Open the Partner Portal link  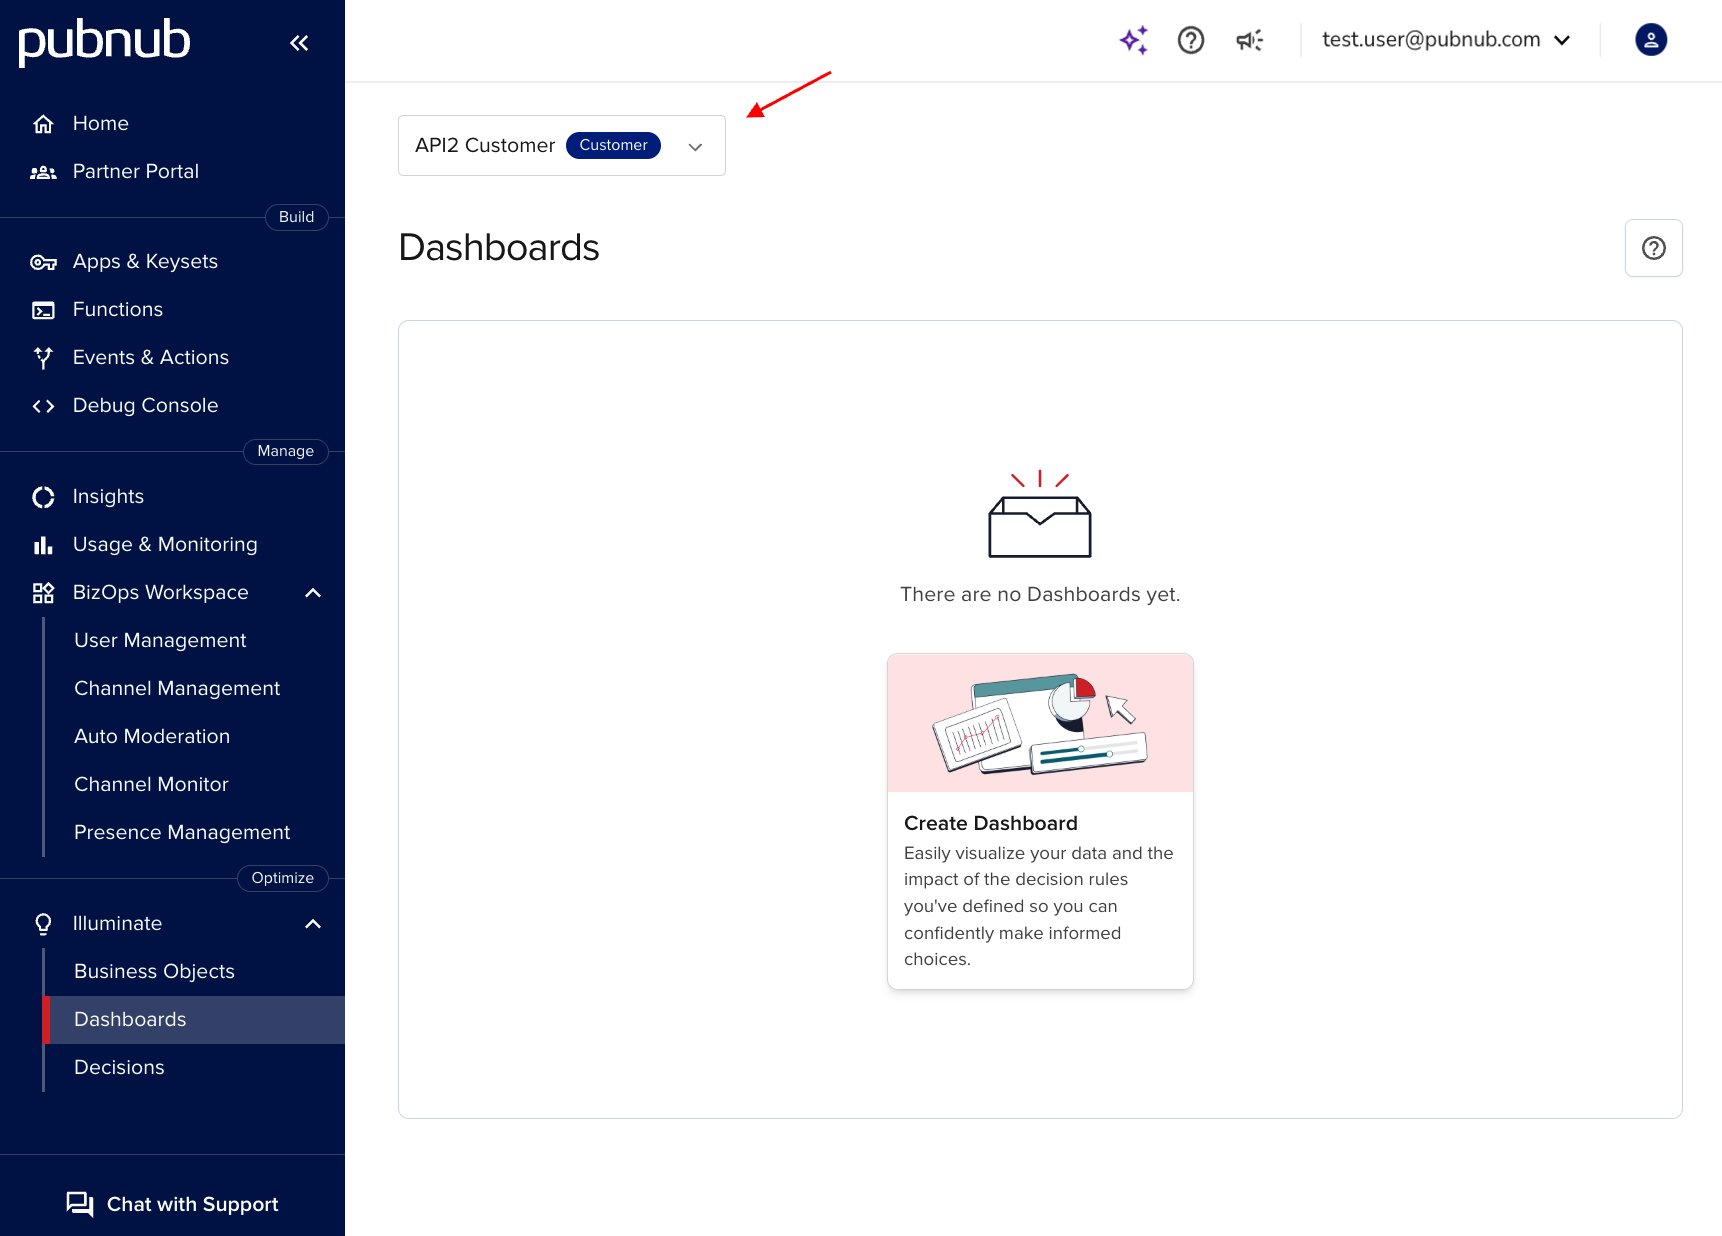[x=135, y=171]
